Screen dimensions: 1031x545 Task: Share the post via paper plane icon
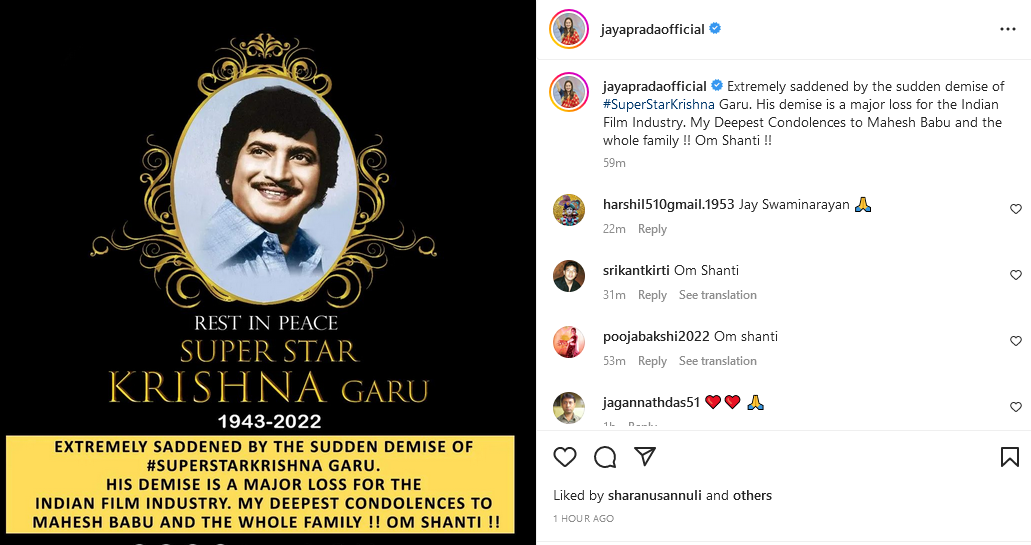[645, 457]
